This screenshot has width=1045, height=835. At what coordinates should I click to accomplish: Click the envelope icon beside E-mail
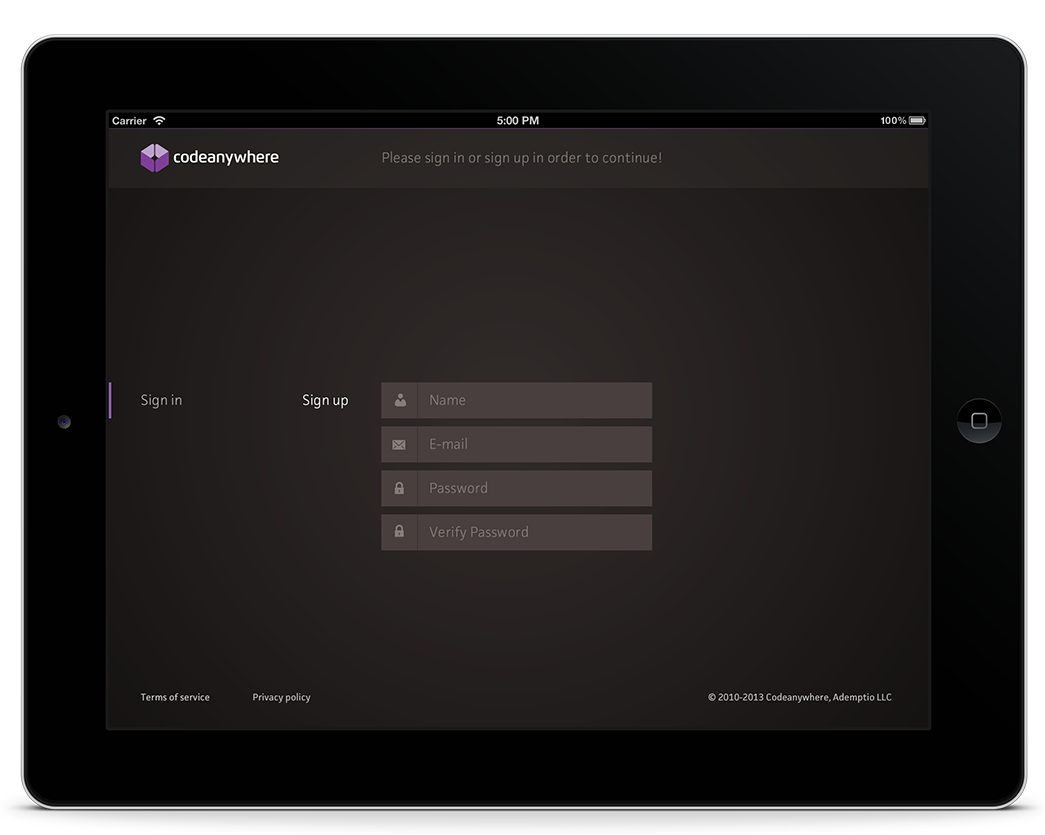coord(399,445)
